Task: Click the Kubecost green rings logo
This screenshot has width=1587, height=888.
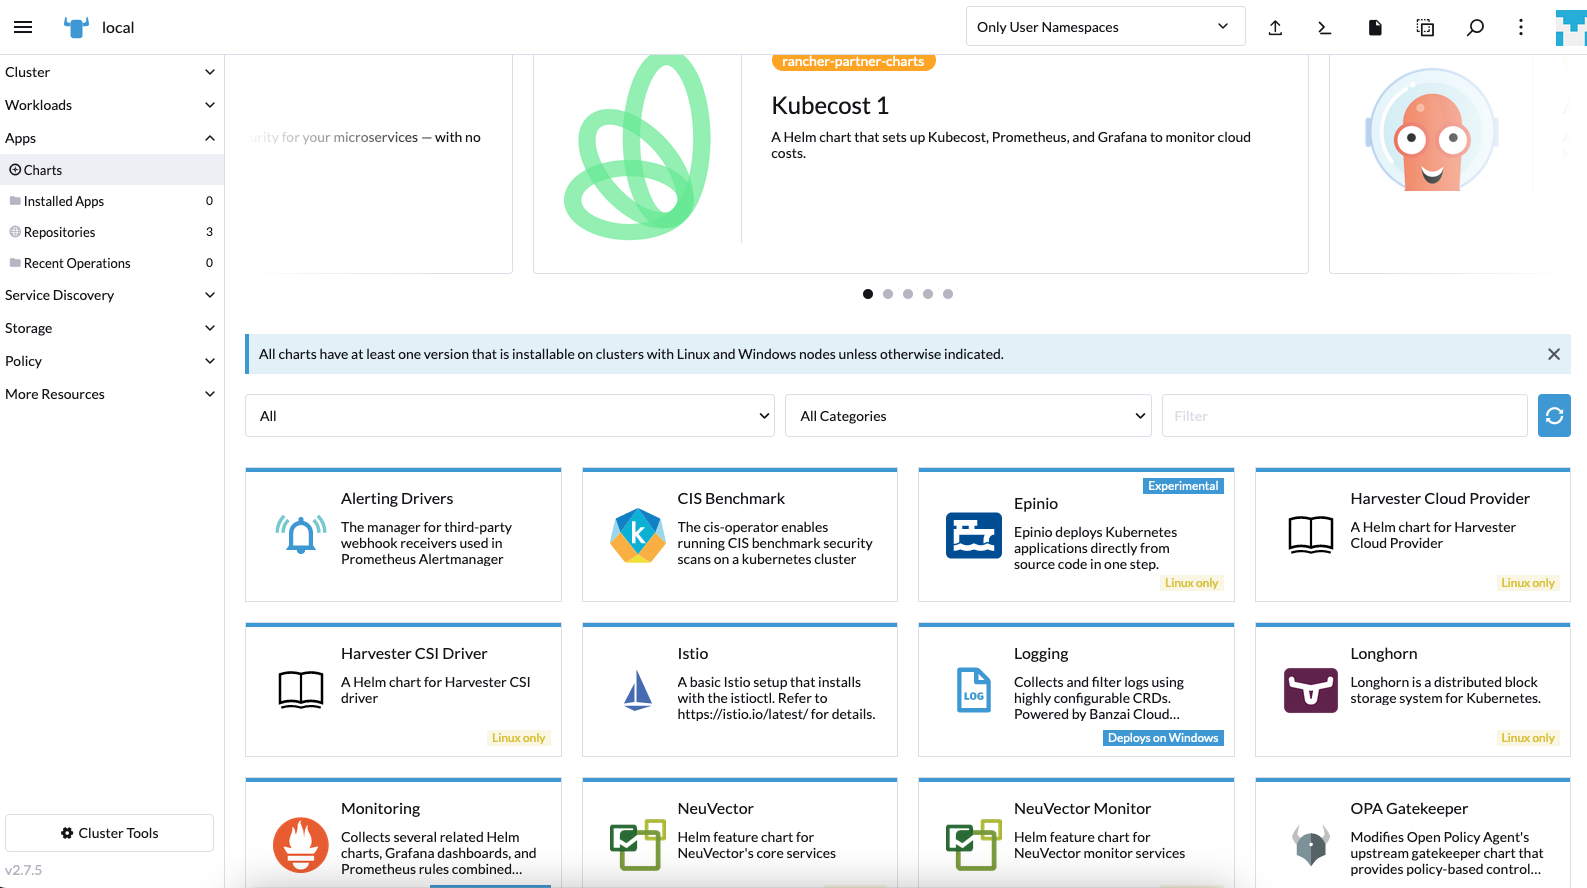Action: tap(638, 148)
